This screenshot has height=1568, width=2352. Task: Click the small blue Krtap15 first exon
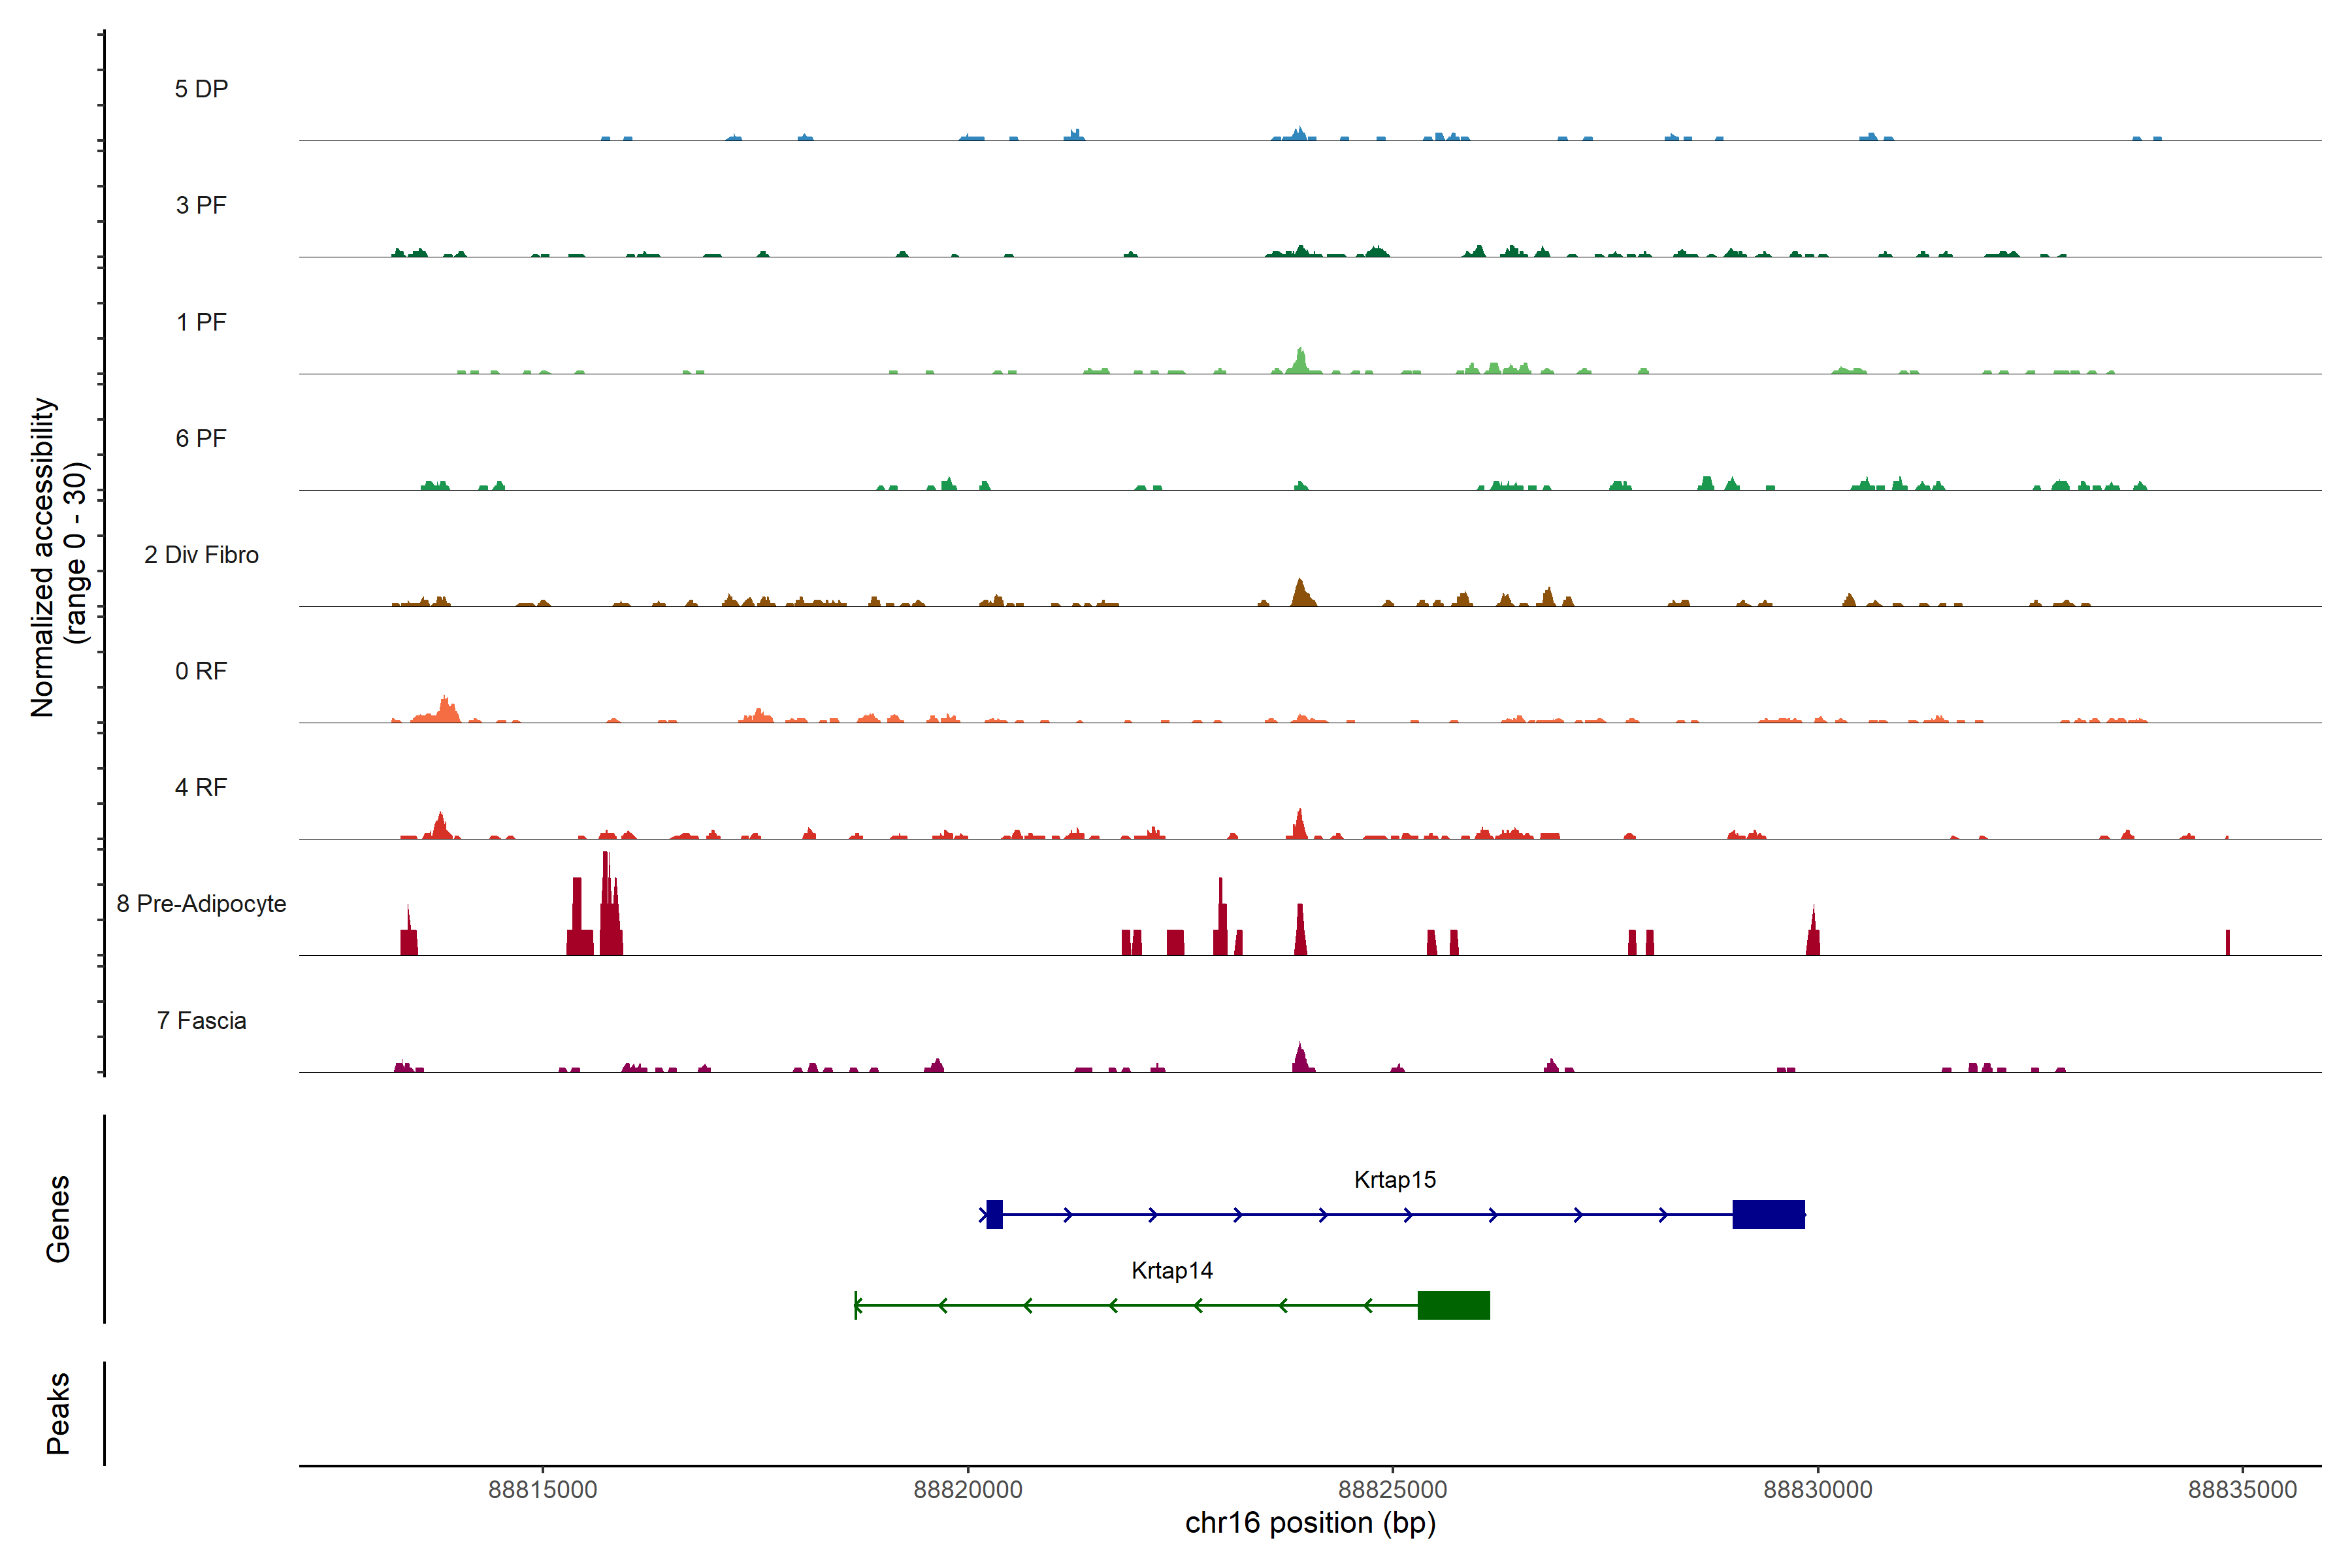pos(994,1214)
